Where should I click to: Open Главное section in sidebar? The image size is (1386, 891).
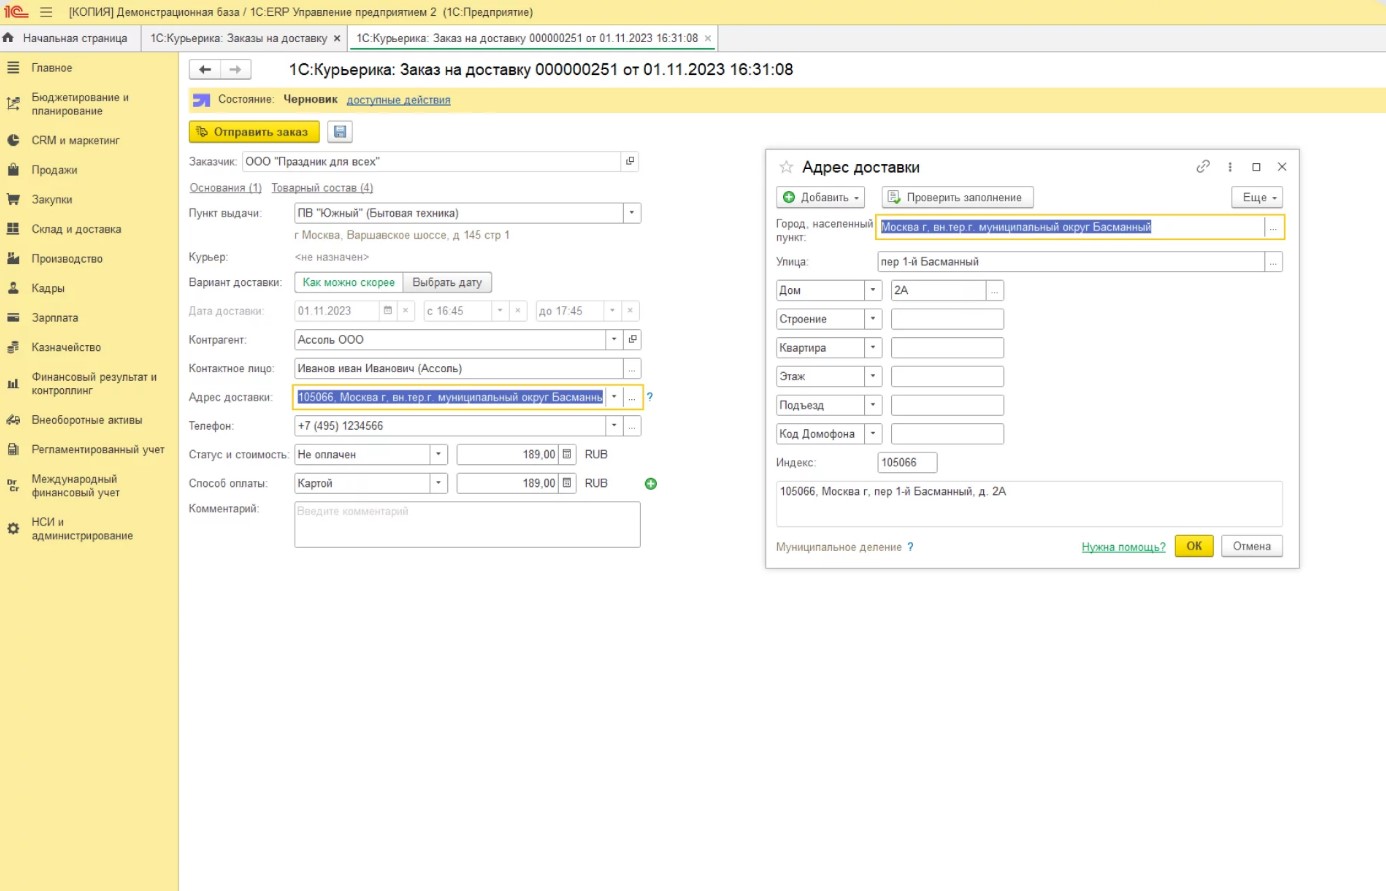52,68
